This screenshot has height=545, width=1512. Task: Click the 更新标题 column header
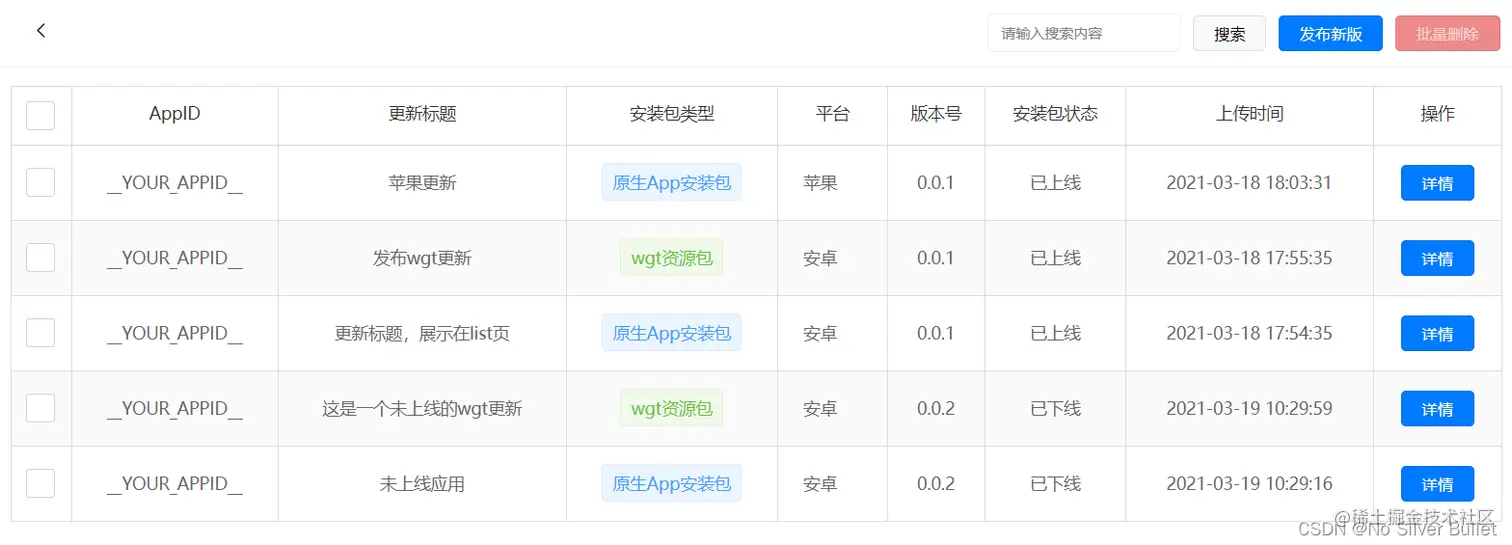(x=422, y=114)
